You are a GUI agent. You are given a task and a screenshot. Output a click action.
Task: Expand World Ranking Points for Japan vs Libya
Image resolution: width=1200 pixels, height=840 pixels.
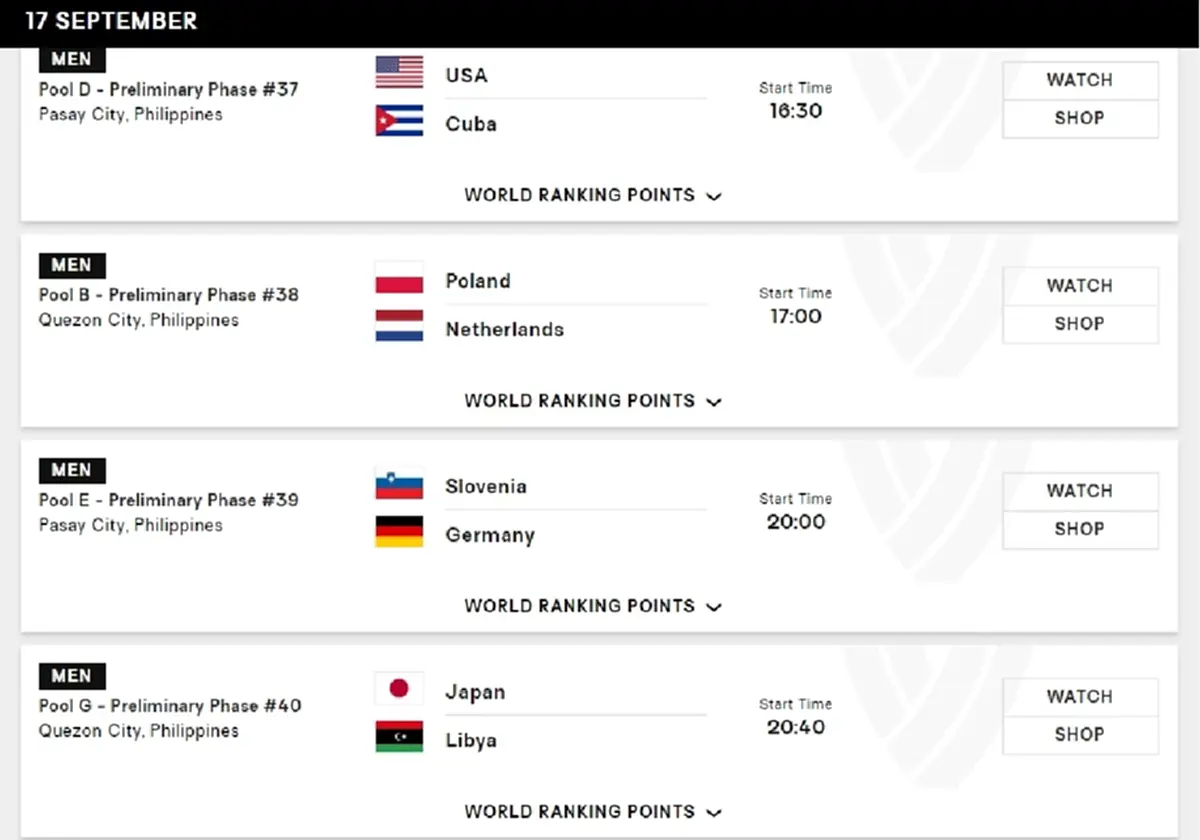pos(592,812)
